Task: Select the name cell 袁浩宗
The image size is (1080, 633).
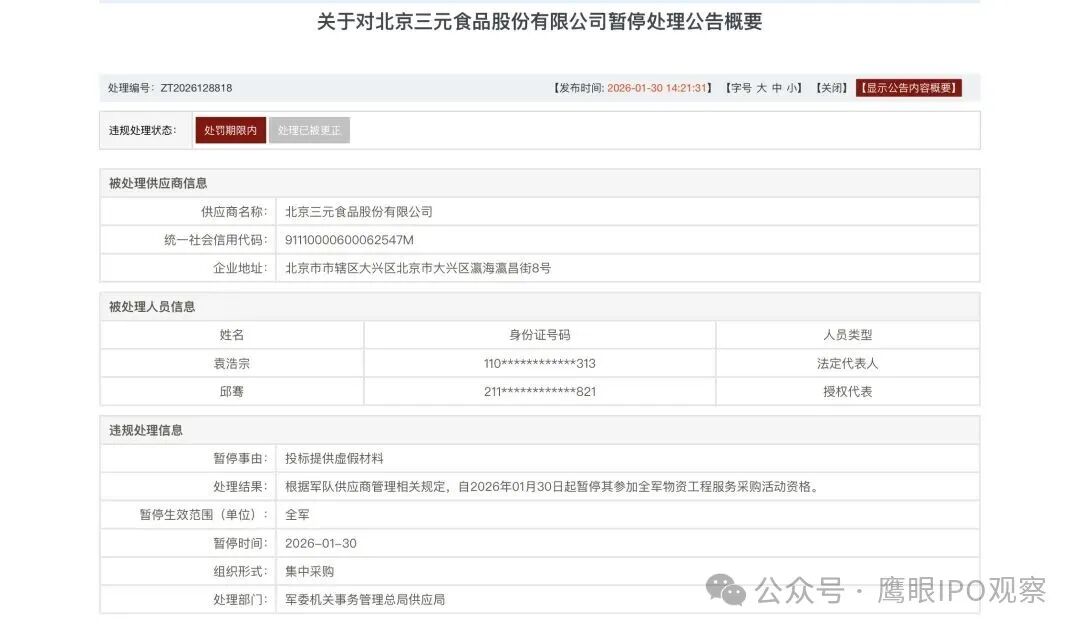Action: (x=231, y=364)
